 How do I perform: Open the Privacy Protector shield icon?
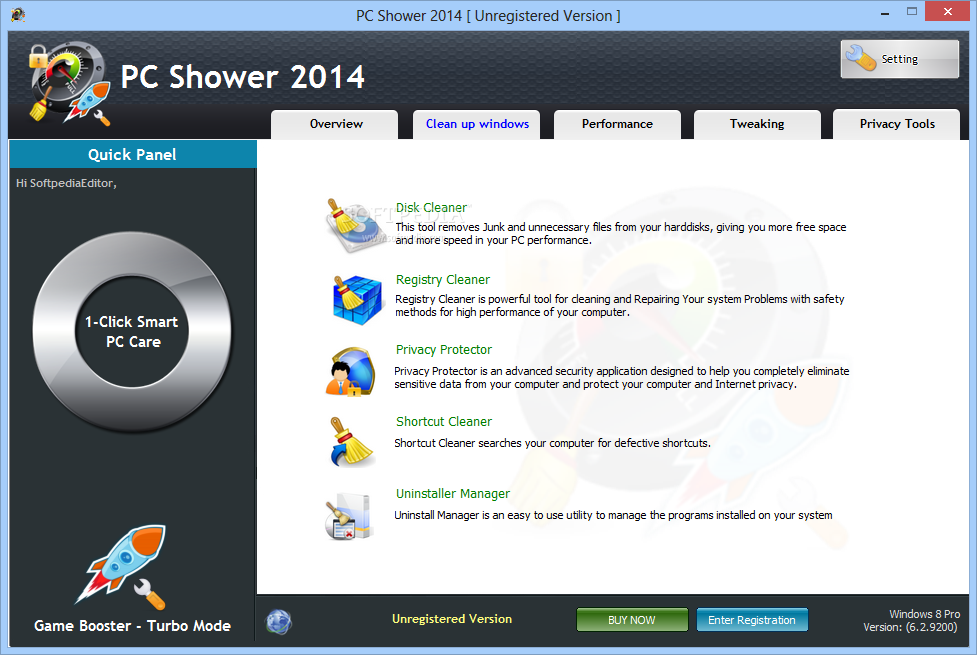pyautogui.click(x=351, y=372)
